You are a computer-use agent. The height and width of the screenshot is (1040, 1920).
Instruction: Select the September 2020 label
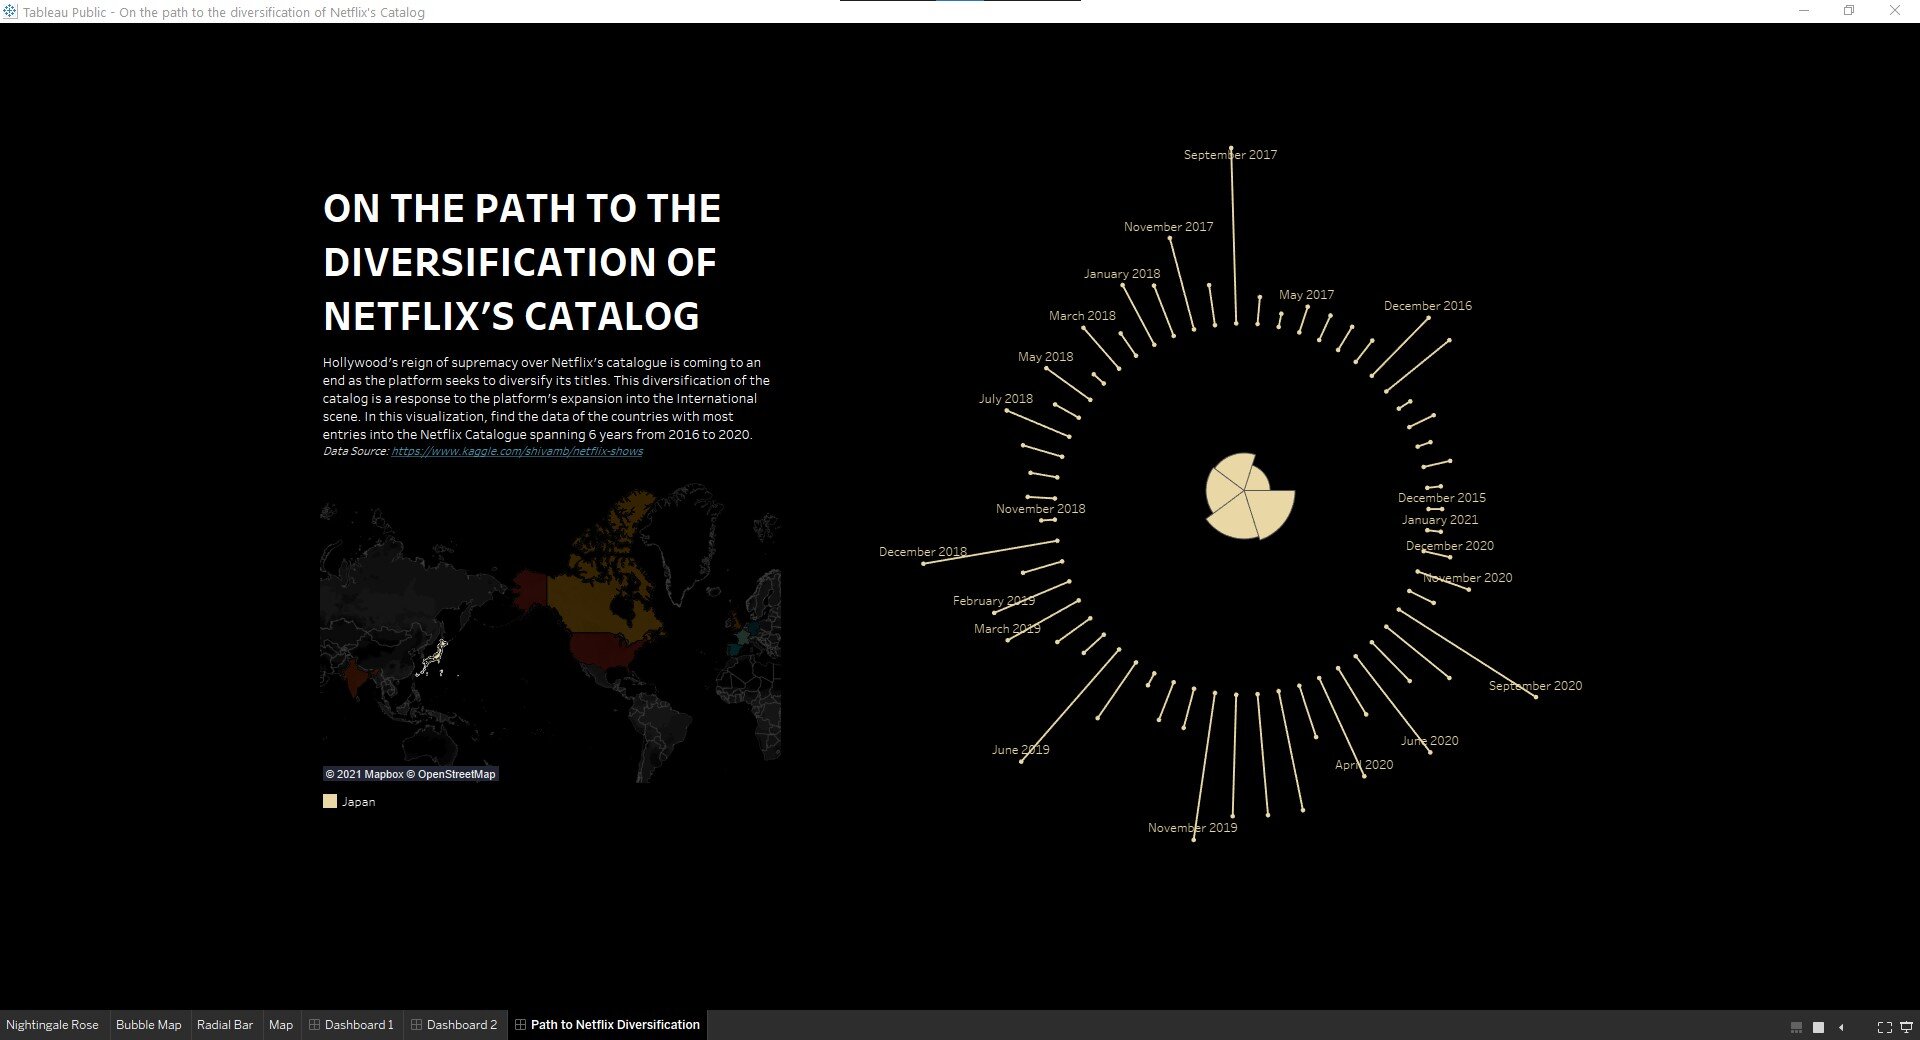click(1535, 686)
